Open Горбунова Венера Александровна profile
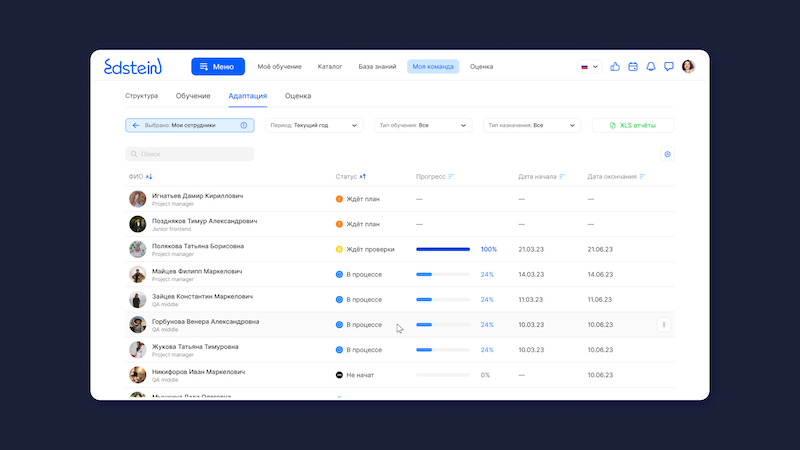800x450 pixels. 206,321
